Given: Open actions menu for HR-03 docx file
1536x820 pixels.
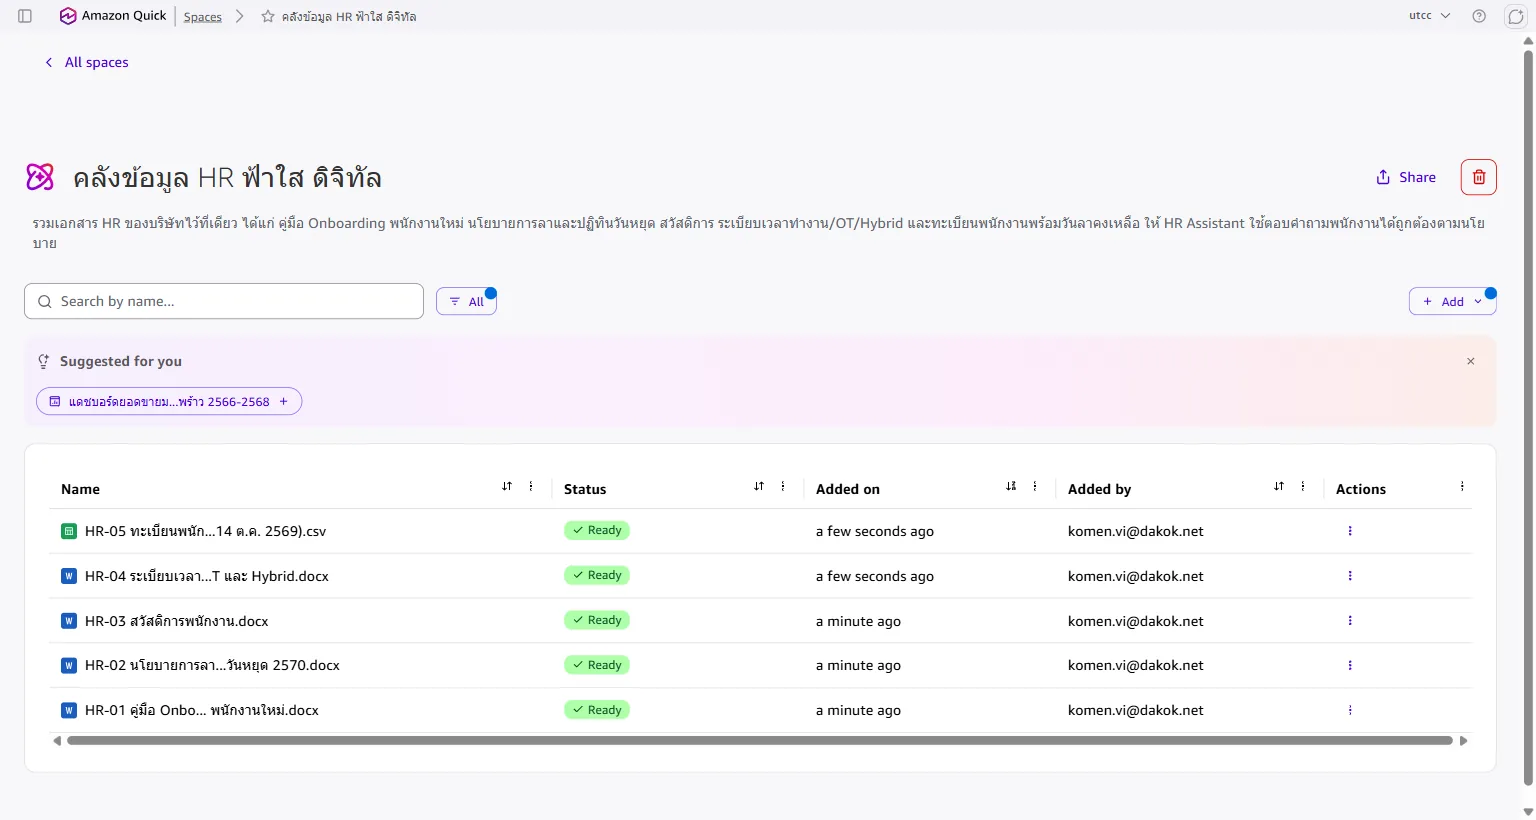Looking at the screenshot, I should (x=1350, y=621).
